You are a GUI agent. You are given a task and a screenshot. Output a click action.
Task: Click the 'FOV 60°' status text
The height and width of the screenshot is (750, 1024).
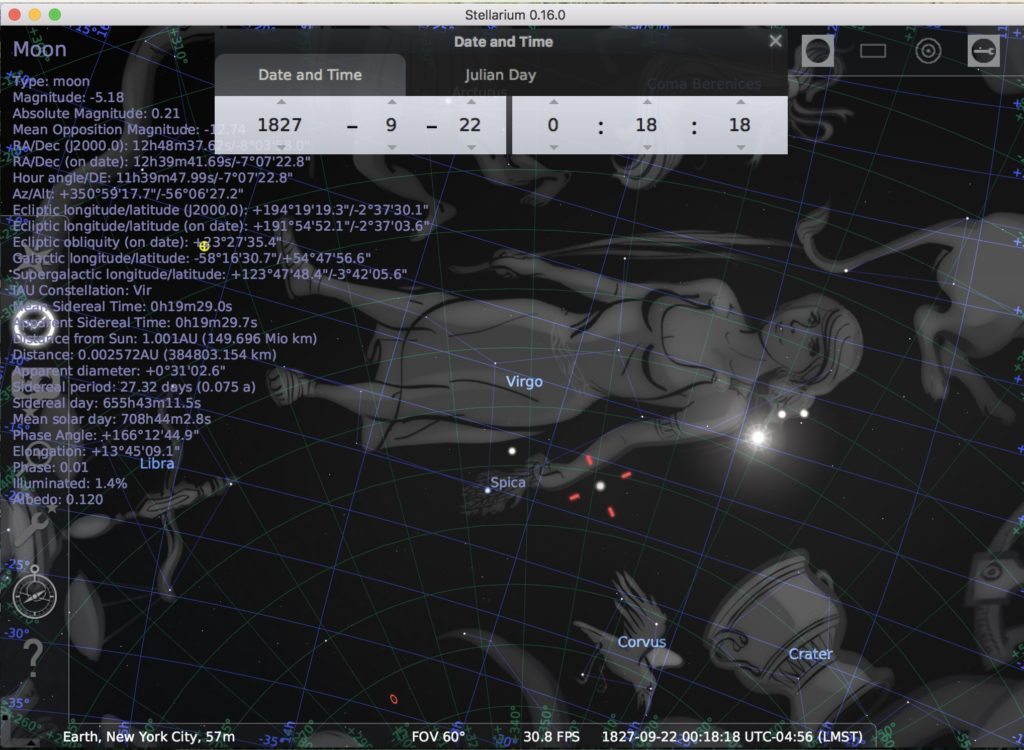[438, 737]
